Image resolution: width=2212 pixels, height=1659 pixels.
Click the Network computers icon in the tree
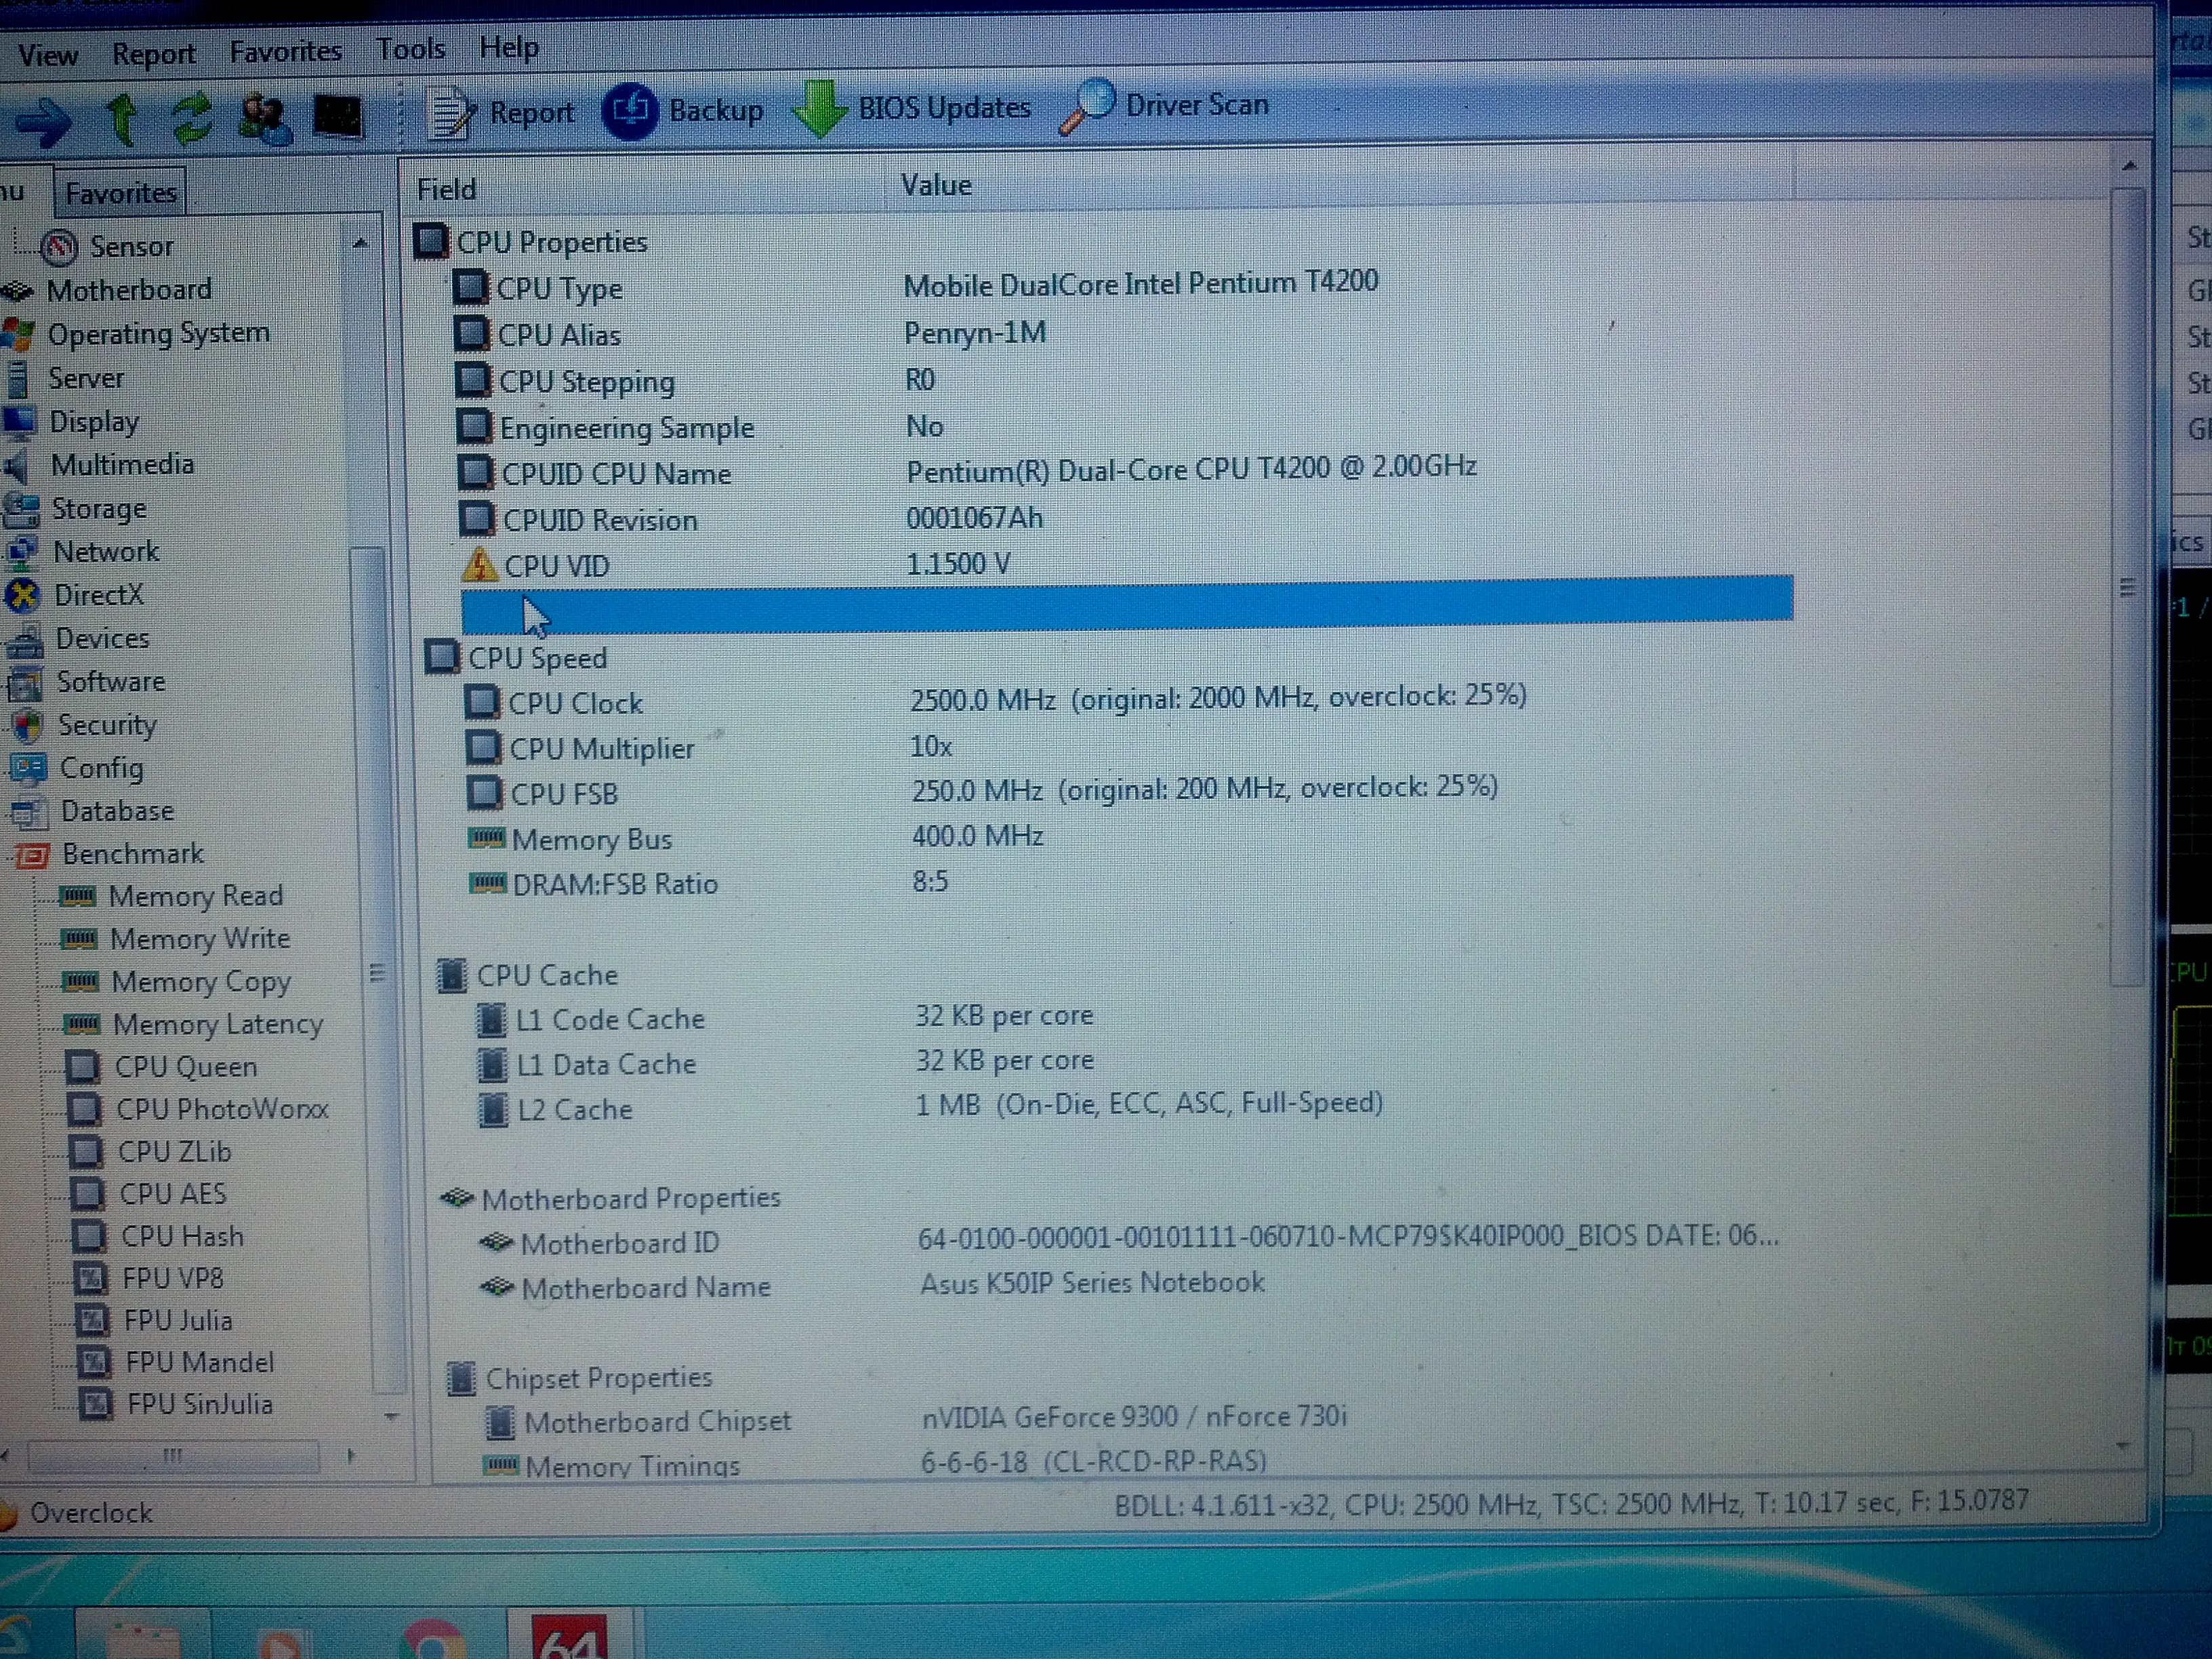(22, 553)
